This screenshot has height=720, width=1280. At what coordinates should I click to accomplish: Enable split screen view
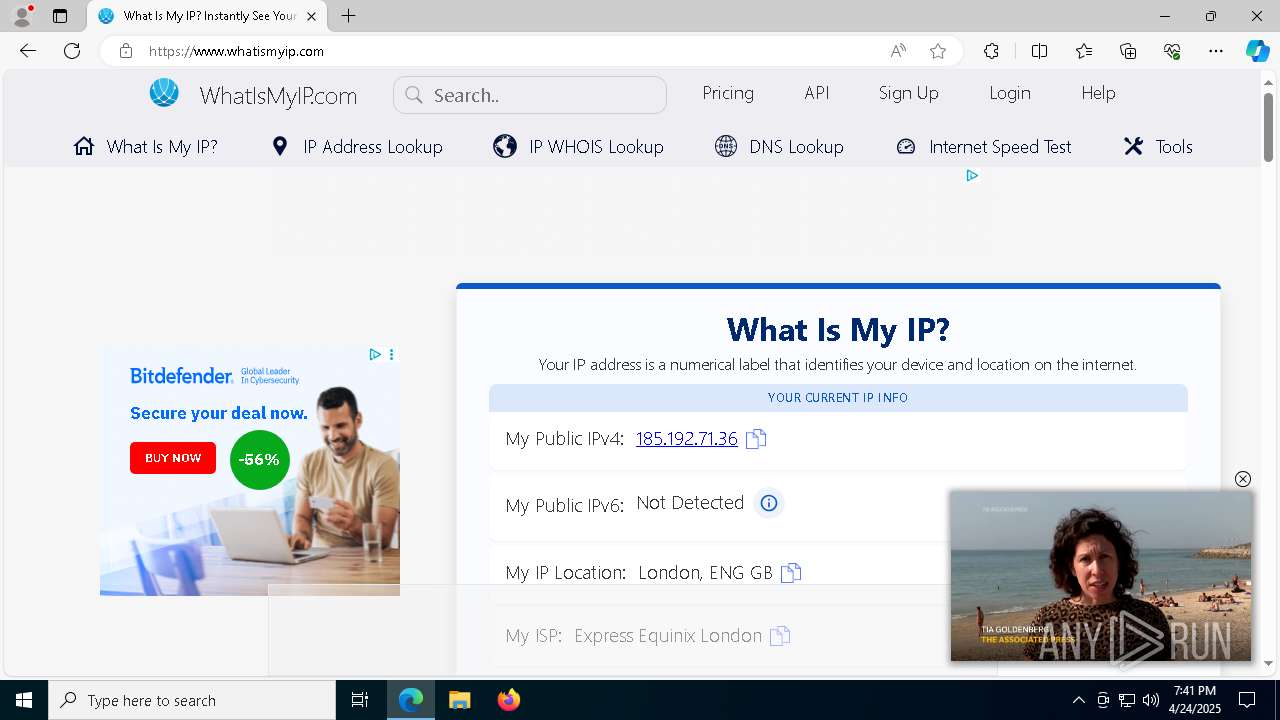(1039, 51)
